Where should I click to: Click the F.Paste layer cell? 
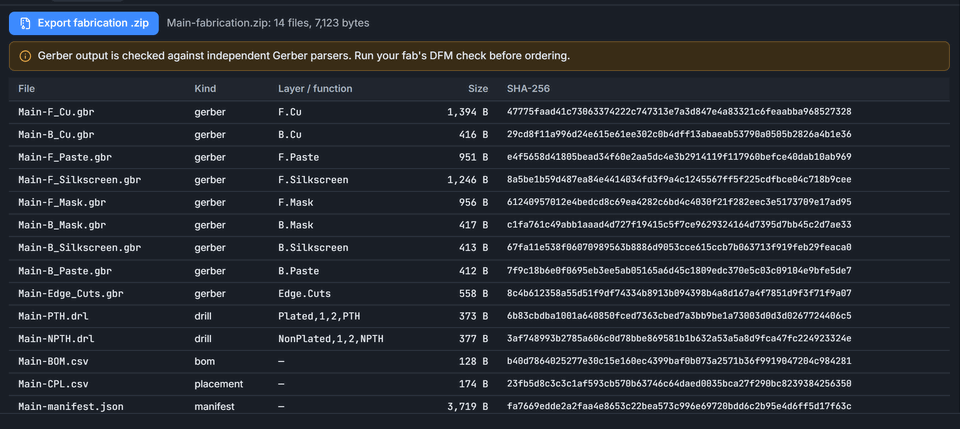298,157
